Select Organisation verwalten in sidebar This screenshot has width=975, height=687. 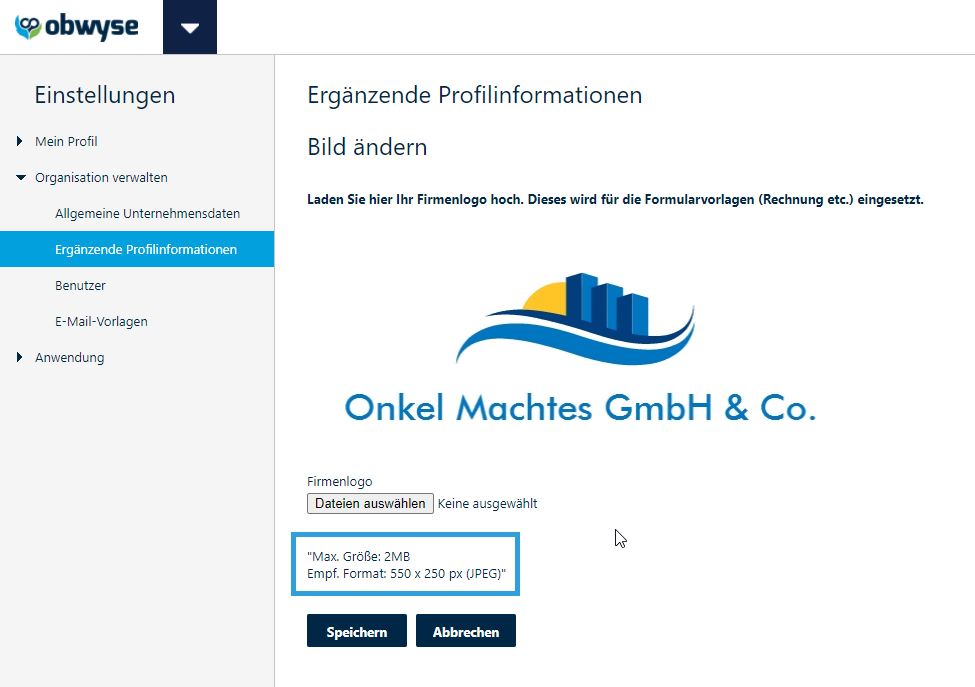pyautogui.click(x=101, y=177)
